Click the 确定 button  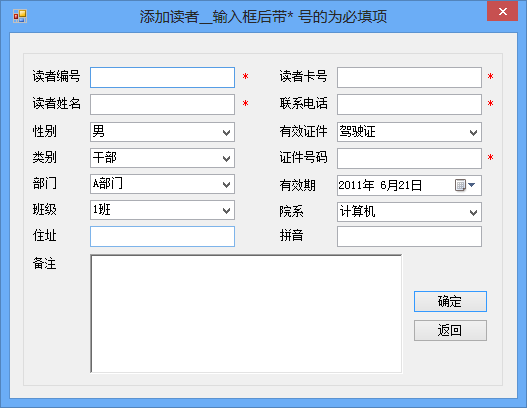[x=450, y=301]
